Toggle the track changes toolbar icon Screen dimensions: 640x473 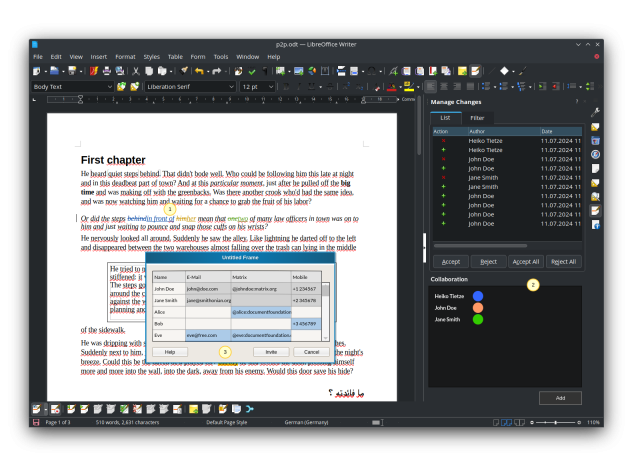[x=475, y=71]
